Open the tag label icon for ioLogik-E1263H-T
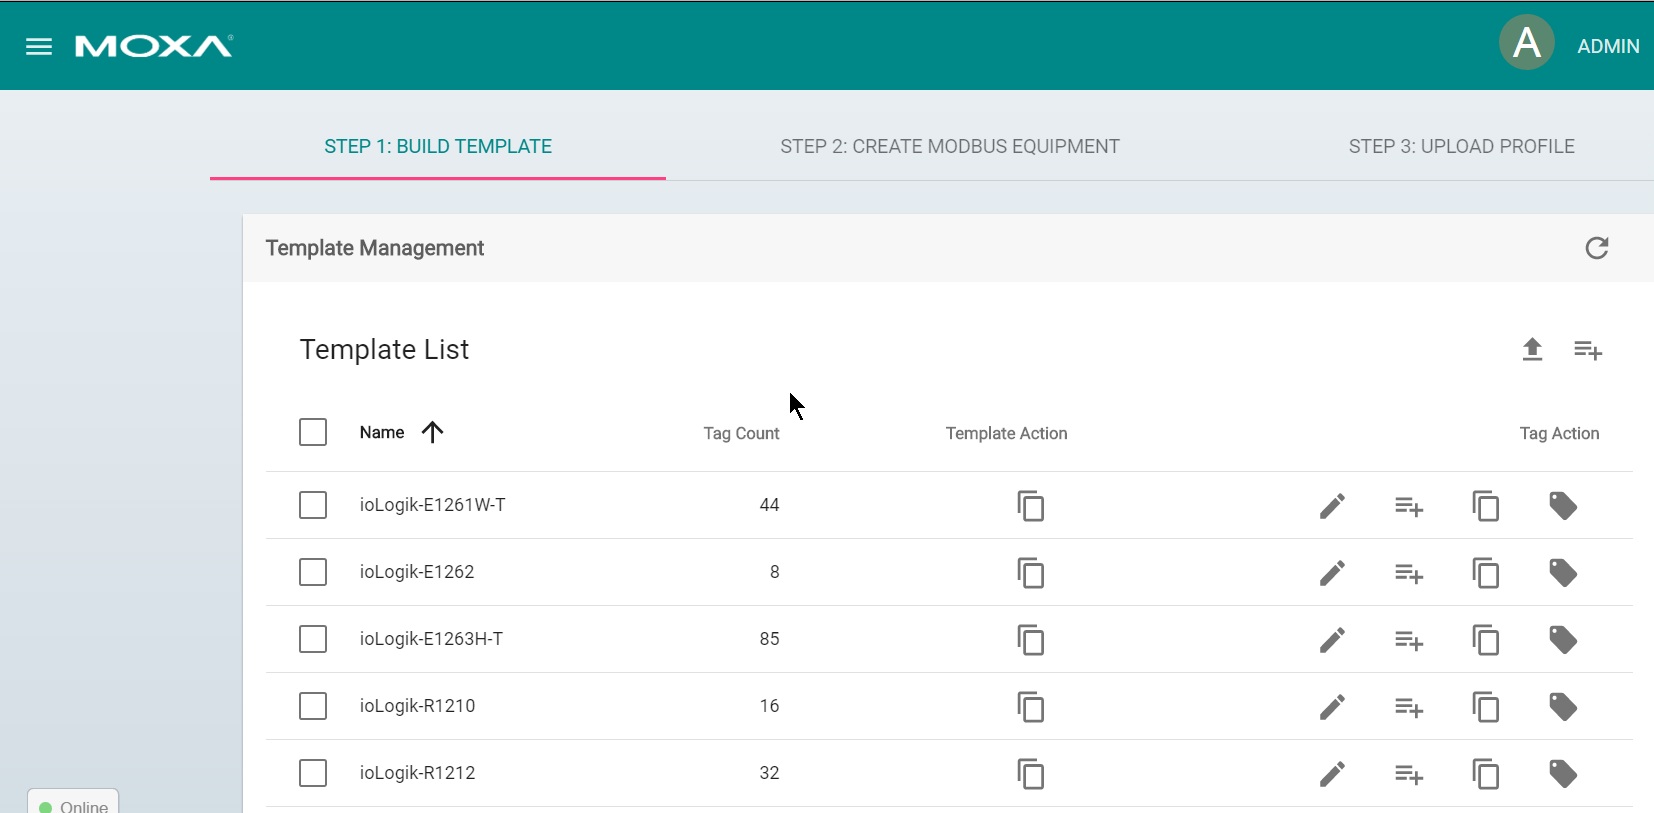This screenshot has height=813, width=1654. tap(1563, 640)
